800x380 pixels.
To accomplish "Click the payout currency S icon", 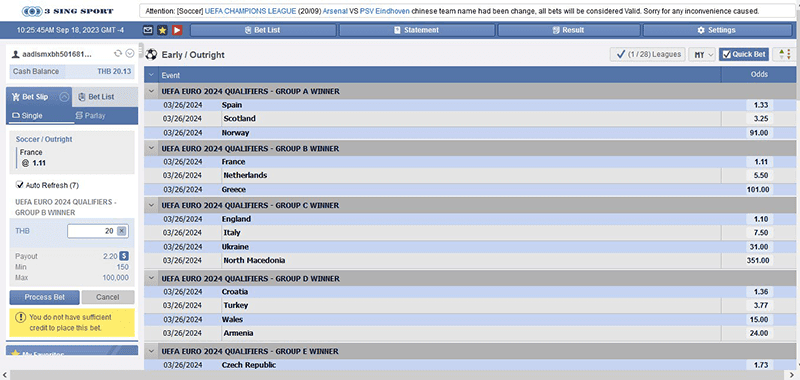I will pyautogui.click(x=124, y=256).
